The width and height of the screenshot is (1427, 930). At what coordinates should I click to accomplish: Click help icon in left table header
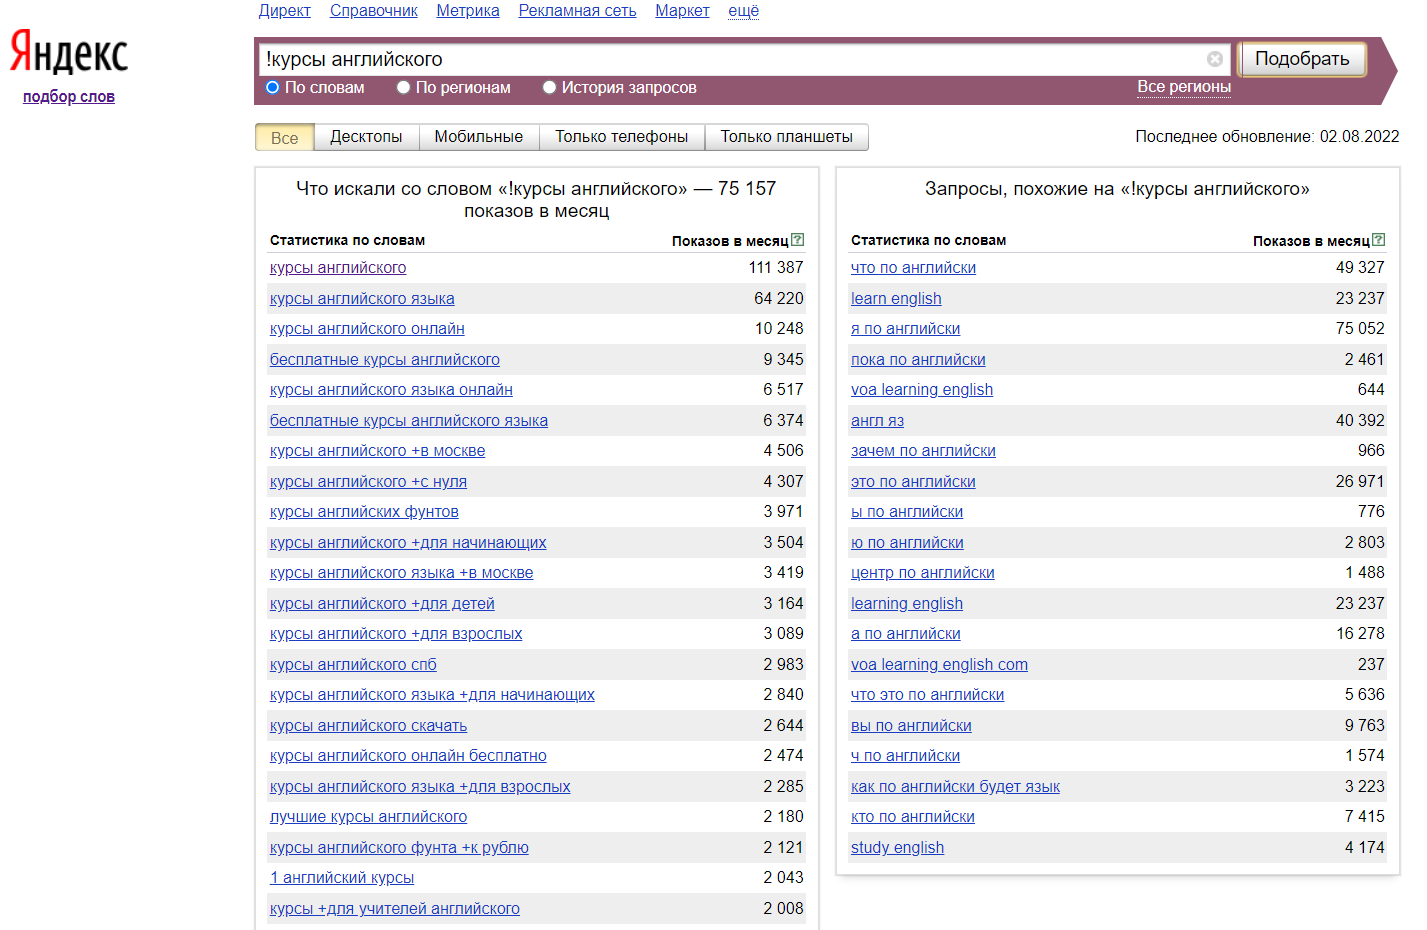[x=797, y=240]
